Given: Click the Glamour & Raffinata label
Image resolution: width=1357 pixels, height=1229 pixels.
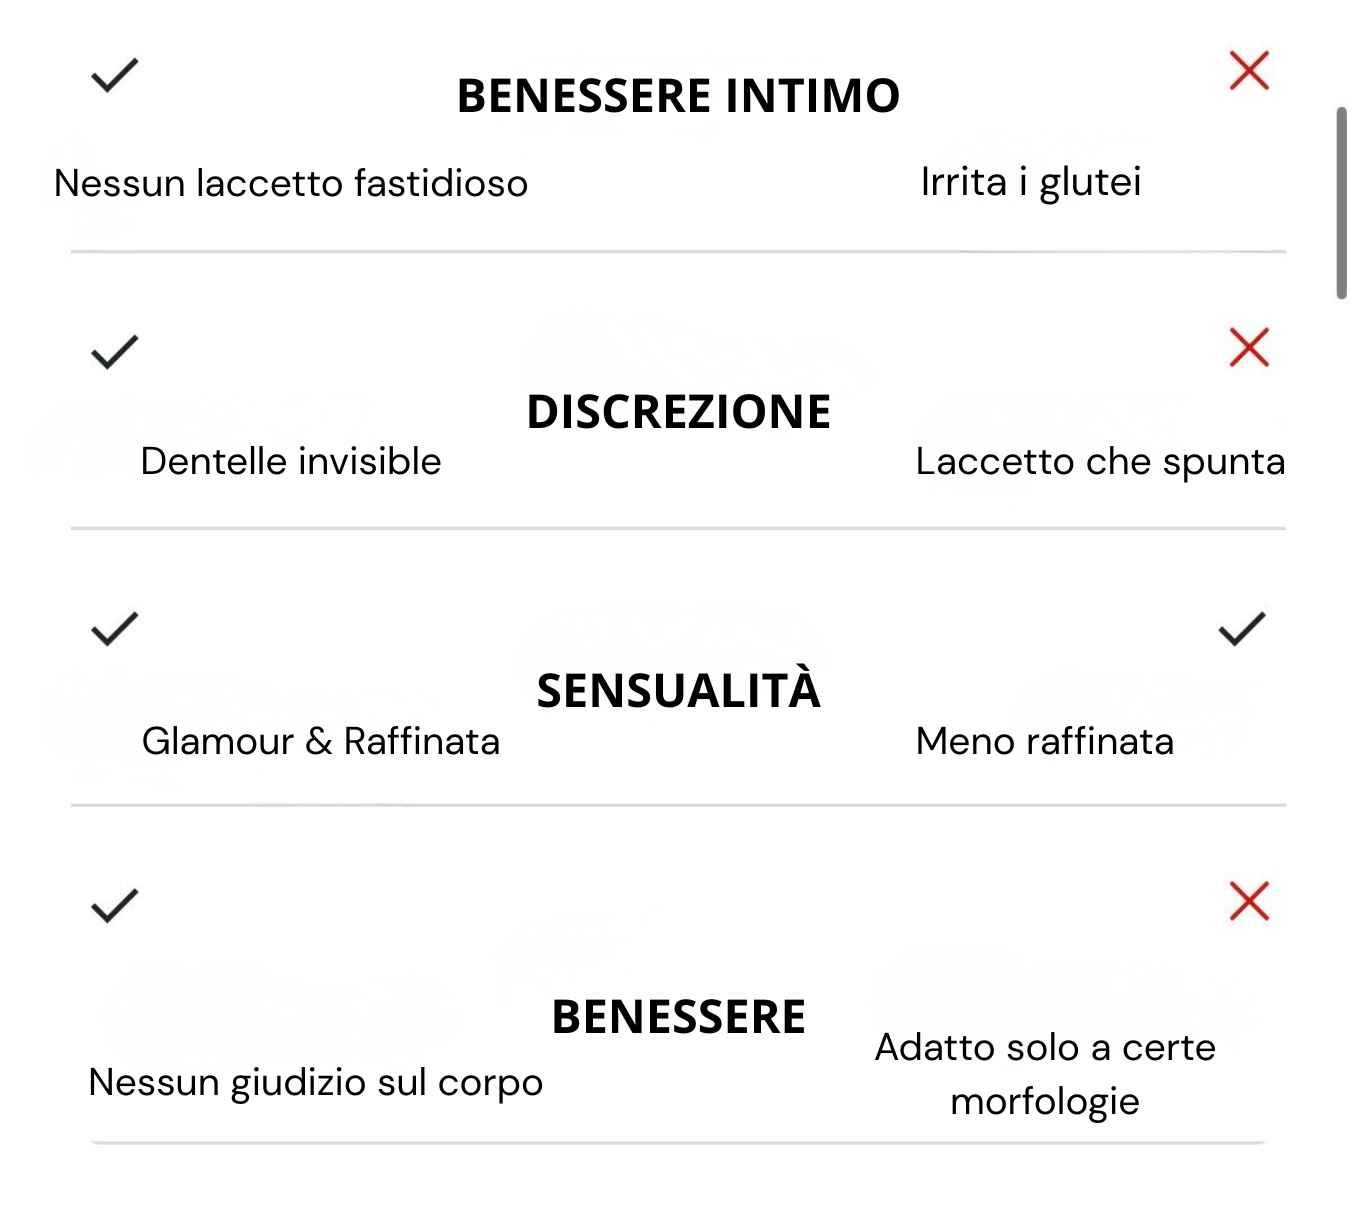Looking at the screenshot, I should [320, 742].
